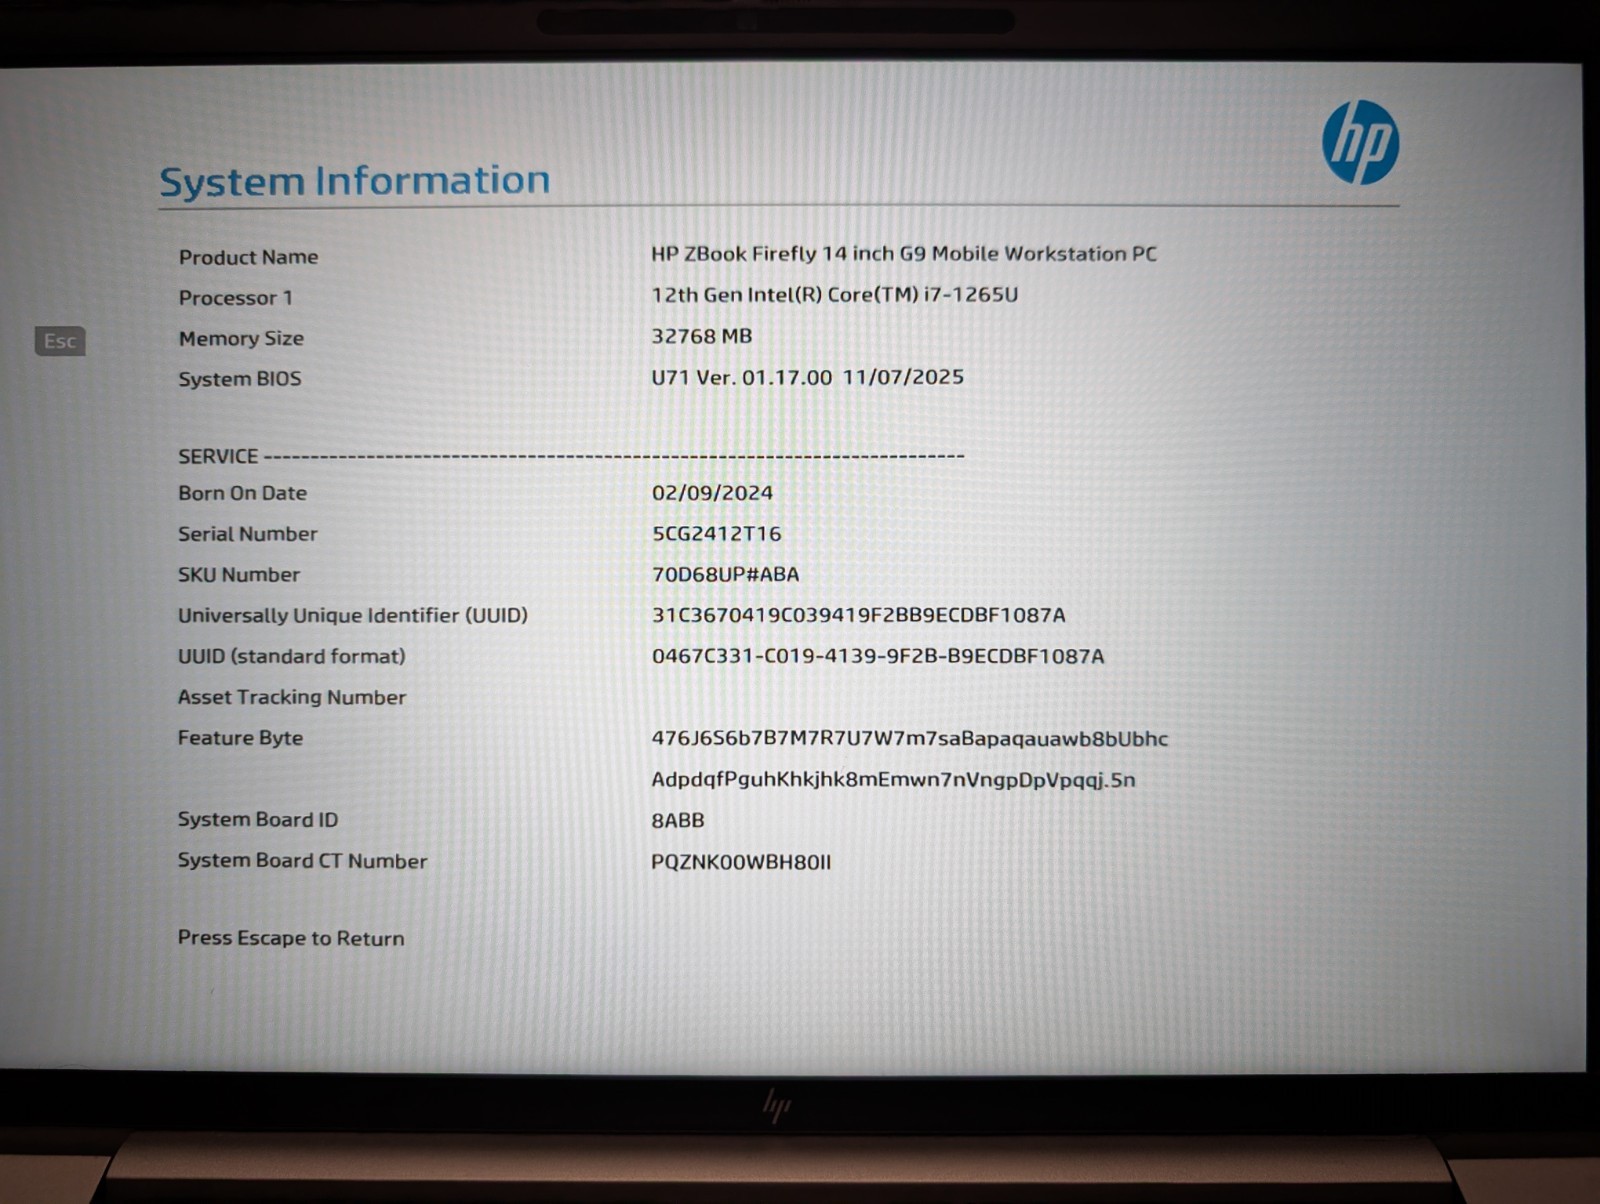Viewport: 1600px width, 1204px height.
Task: Select the 32768 MB memory value
Action: pyautogui.click(x=701, y=336)
